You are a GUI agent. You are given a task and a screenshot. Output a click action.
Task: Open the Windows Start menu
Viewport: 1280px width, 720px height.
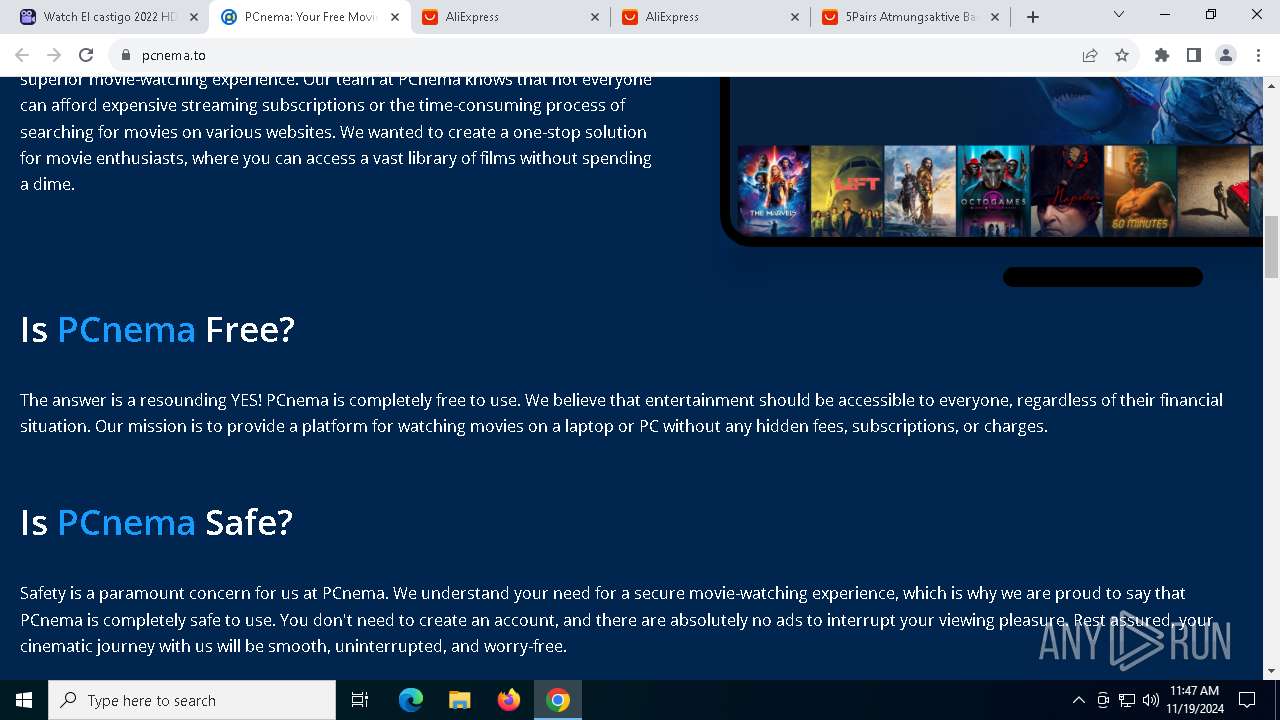24,700
